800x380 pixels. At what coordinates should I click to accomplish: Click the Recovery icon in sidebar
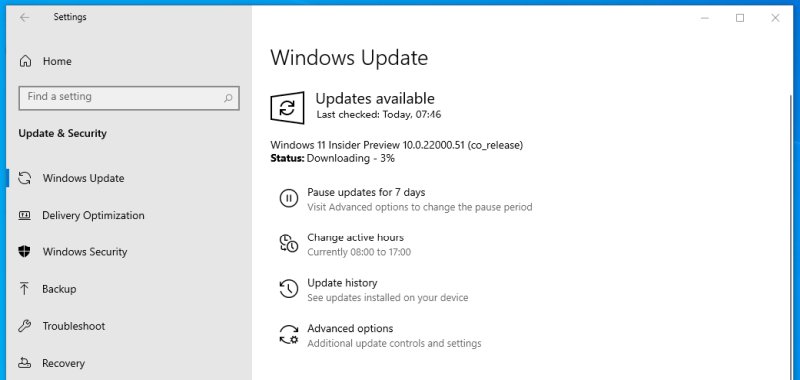pyautogui.click(x=24, y=363)
